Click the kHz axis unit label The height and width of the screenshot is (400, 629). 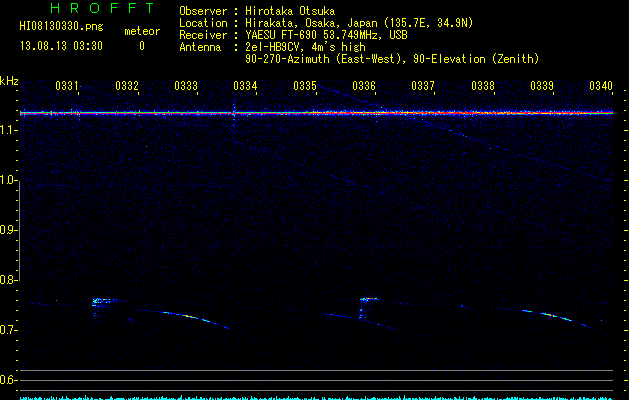click(x=9, y=81)
